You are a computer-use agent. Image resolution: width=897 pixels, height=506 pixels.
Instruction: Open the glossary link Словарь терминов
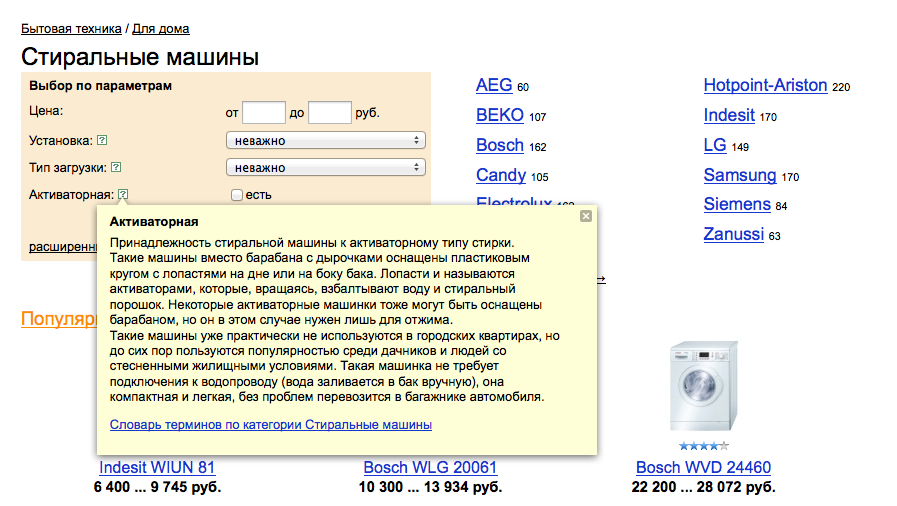click(270, 425)
